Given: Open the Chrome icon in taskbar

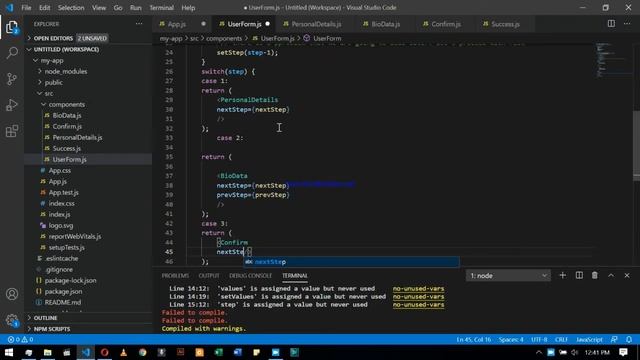Looking at the screenshot, I should 142,352.
